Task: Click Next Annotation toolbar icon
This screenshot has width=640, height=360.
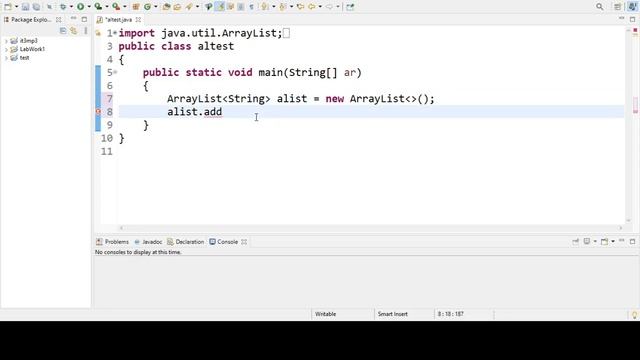Action: (x=265, y=7)
